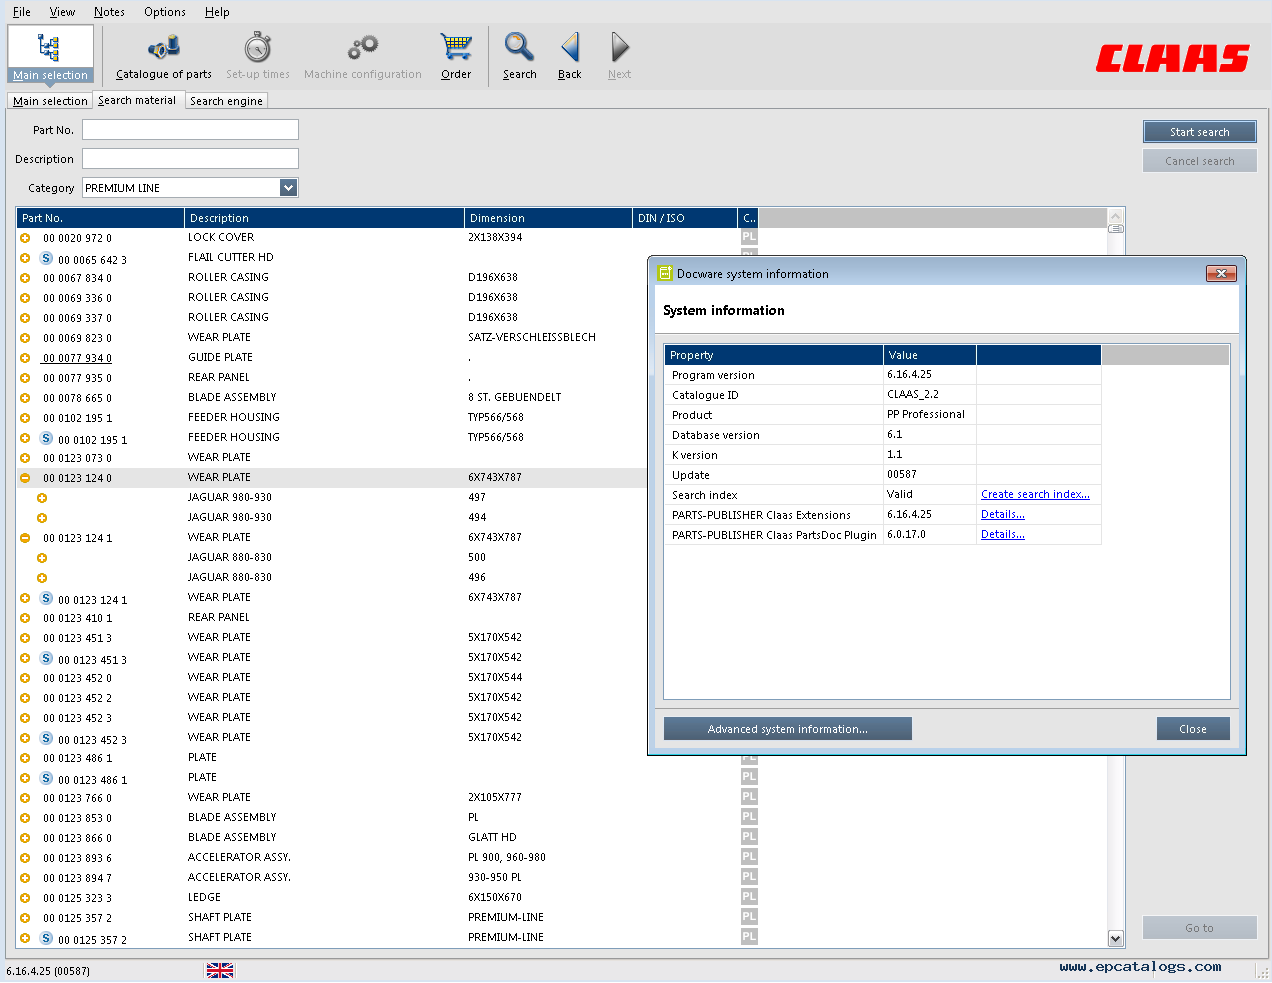Expand the GUIDE PLATE row 00 0077 934 0
The height and width of the screenshot is (983, 1272).
click(25, 358)
